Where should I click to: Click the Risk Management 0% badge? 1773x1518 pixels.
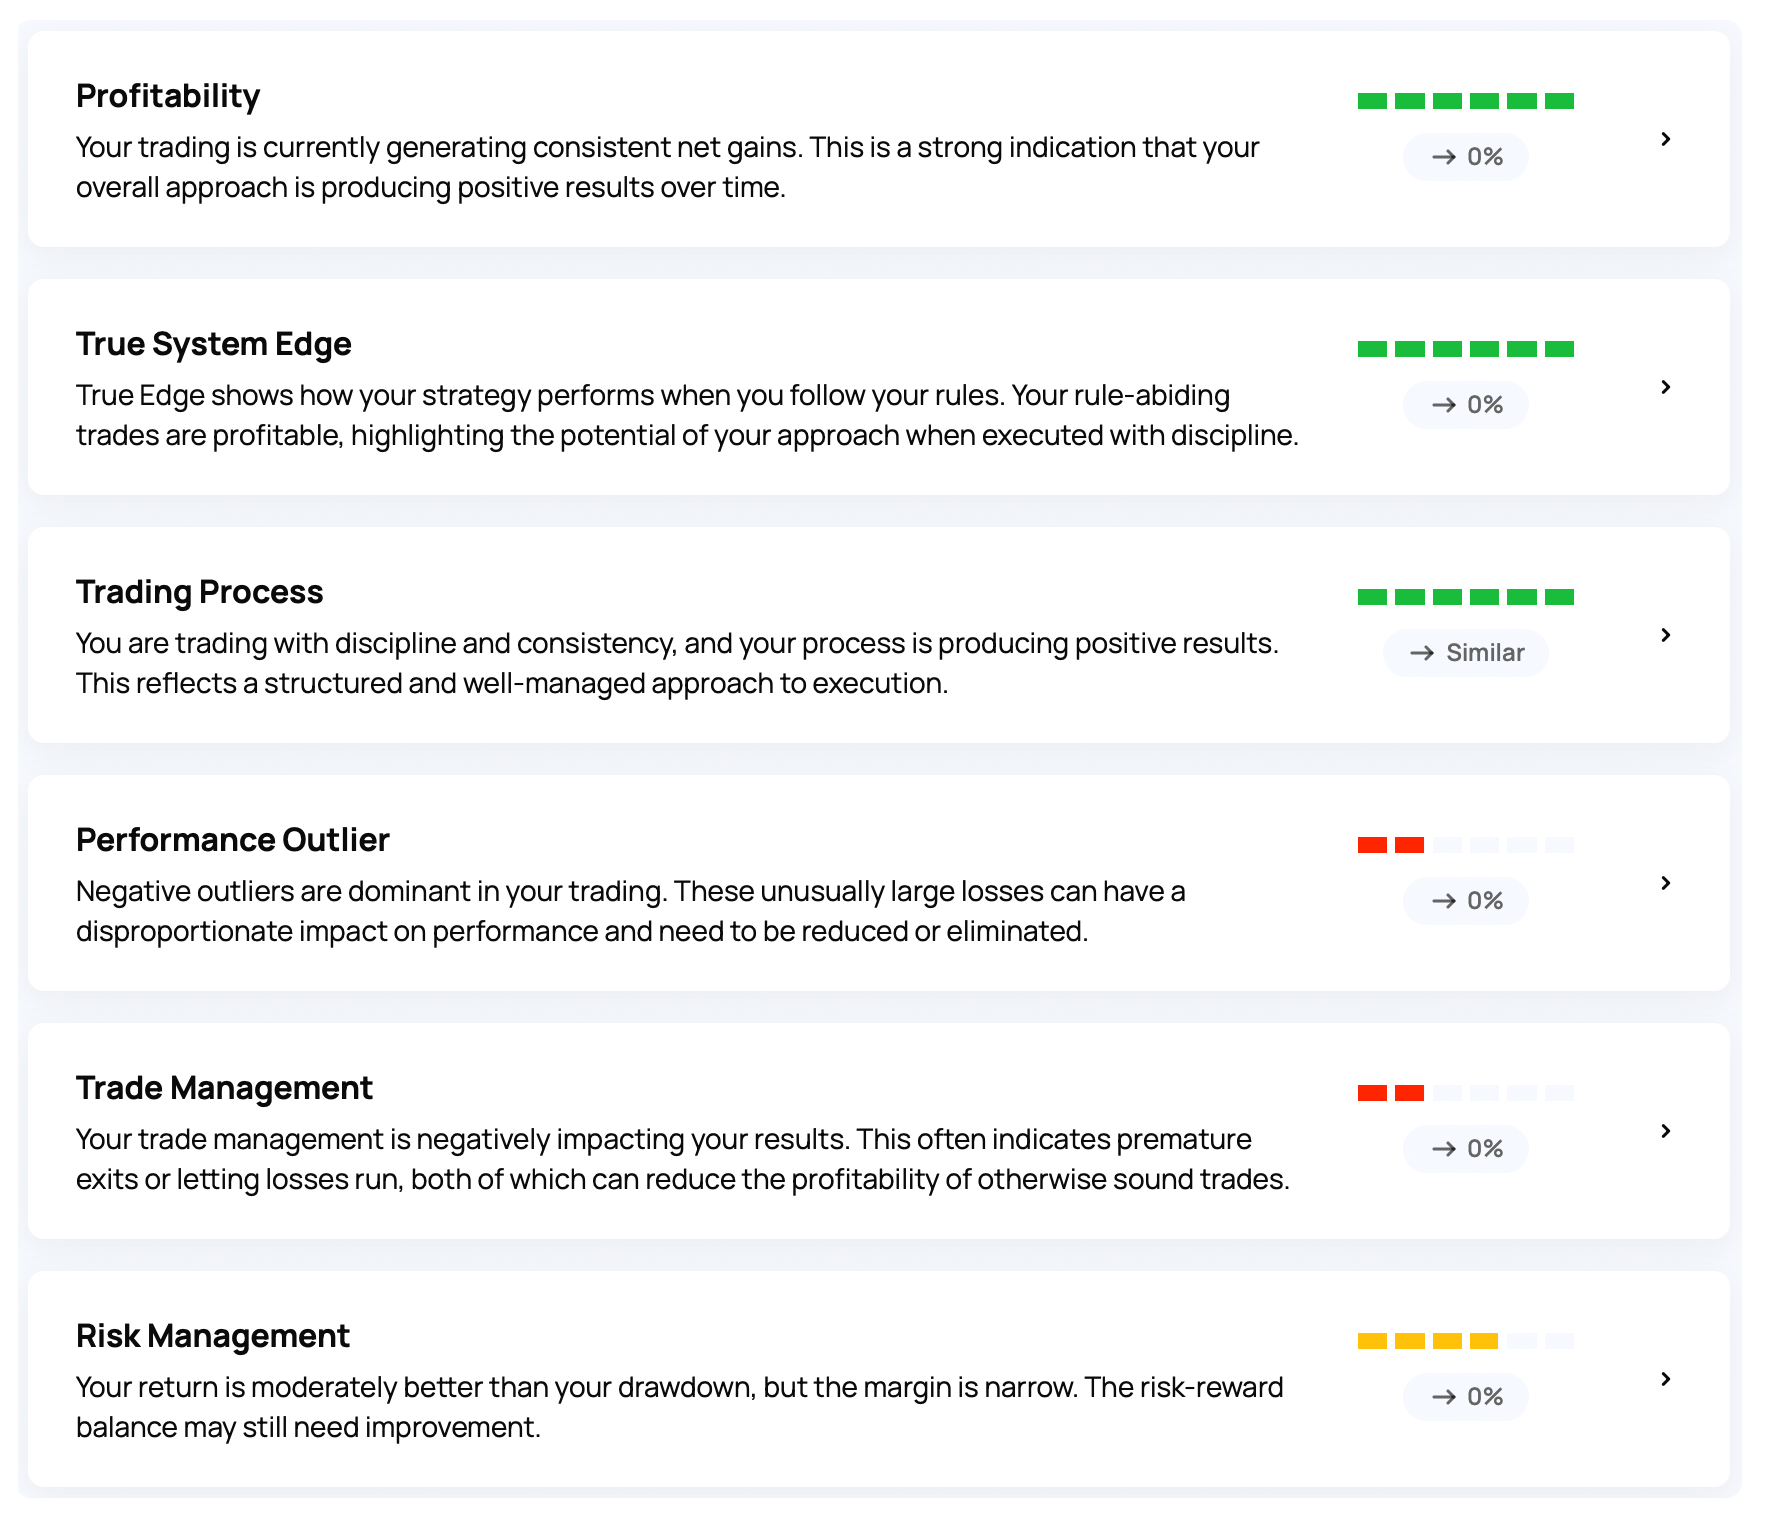pyautogui.click(x=1466, y=1397)
